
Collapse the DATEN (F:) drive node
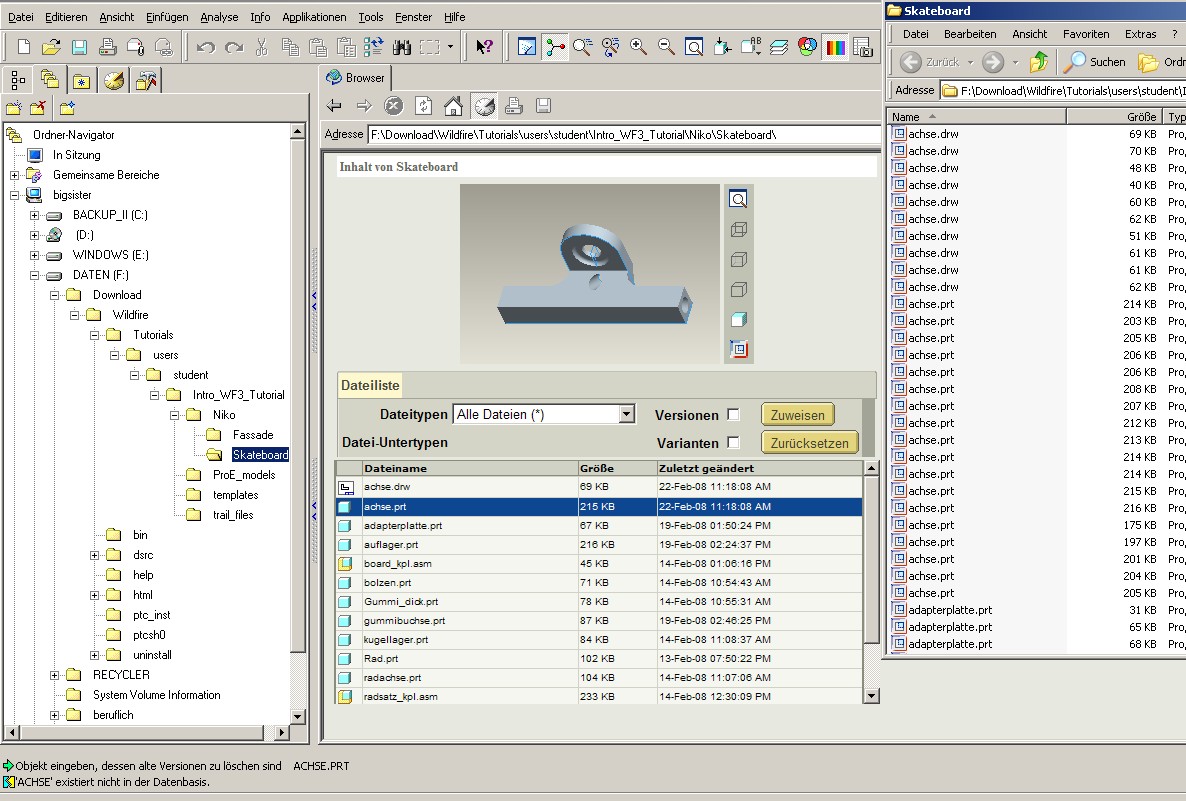click(x=34, y=275)
